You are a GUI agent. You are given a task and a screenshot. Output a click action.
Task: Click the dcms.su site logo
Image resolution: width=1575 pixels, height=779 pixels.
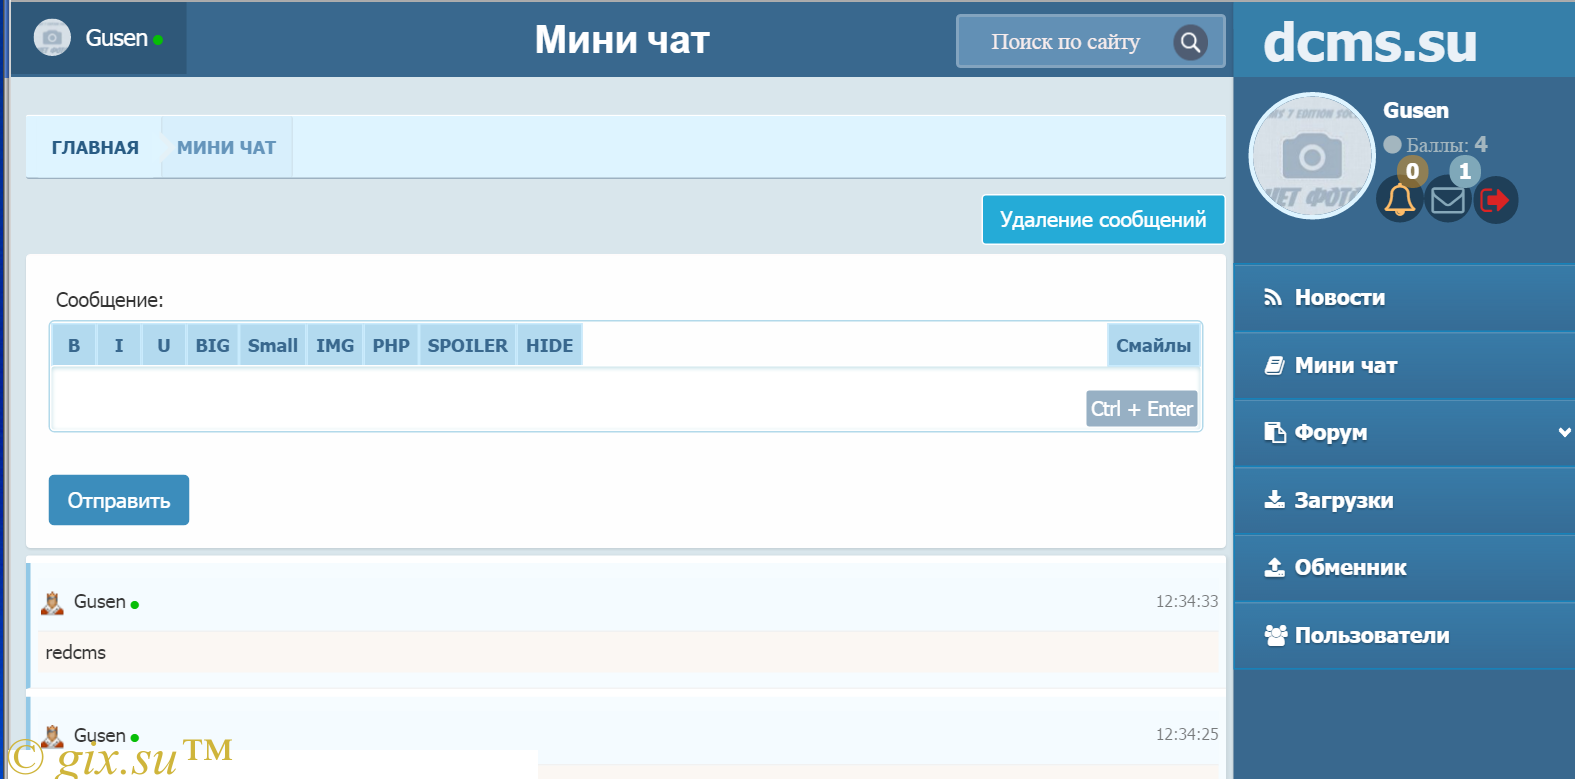point(1370,42)
